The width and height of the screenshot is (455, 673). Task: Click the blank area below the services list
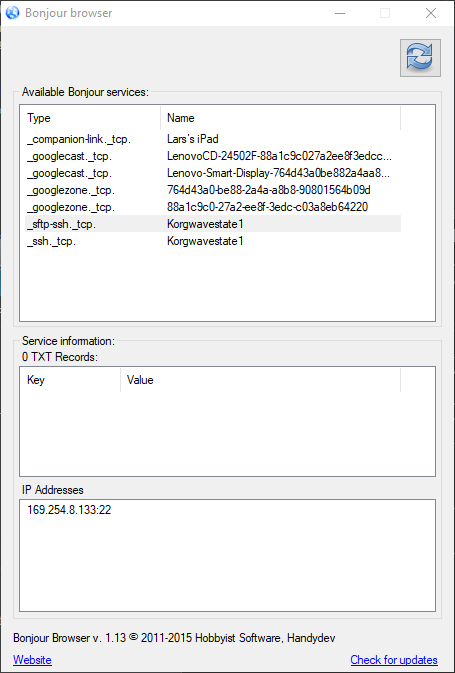pos(228,285)
